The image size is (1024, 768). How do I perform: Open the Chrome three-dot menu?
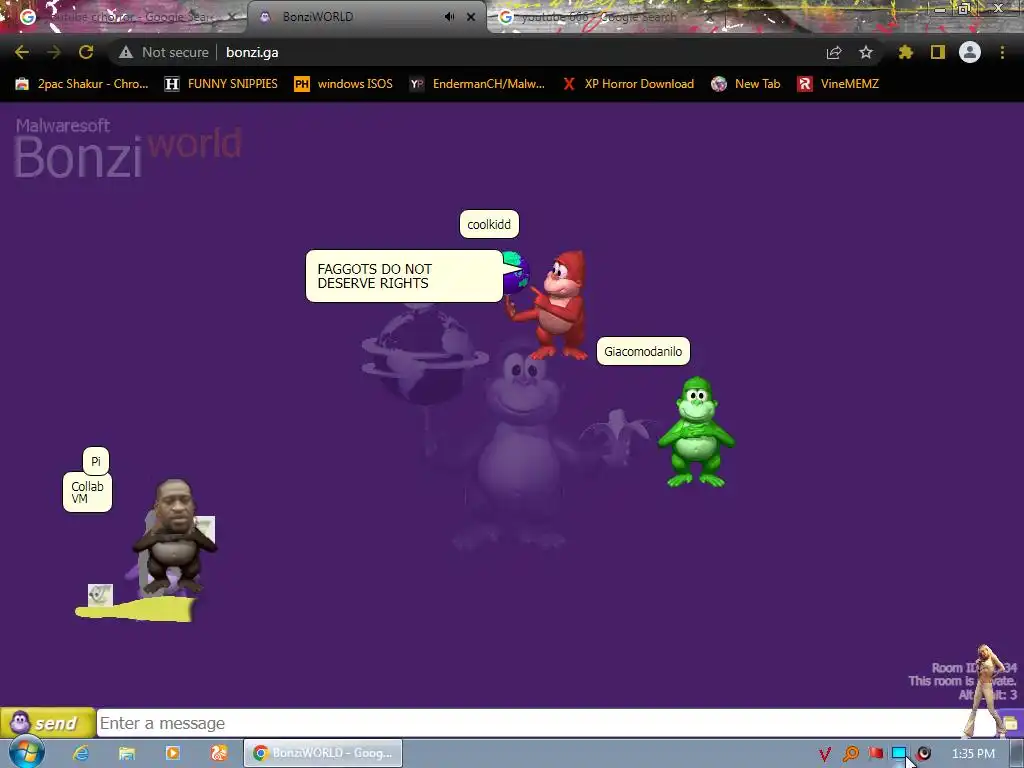coord(1002,52)
